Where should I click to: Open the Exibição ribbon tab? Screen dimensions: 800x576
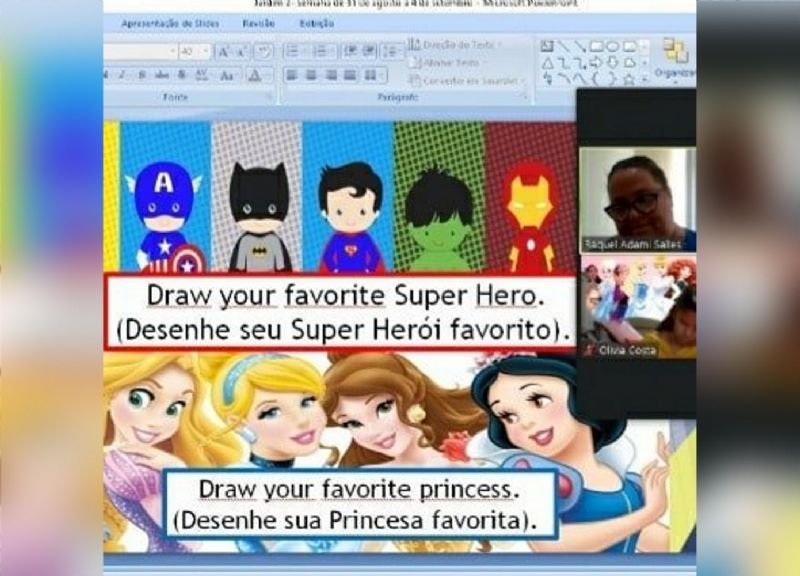[317, 23]
